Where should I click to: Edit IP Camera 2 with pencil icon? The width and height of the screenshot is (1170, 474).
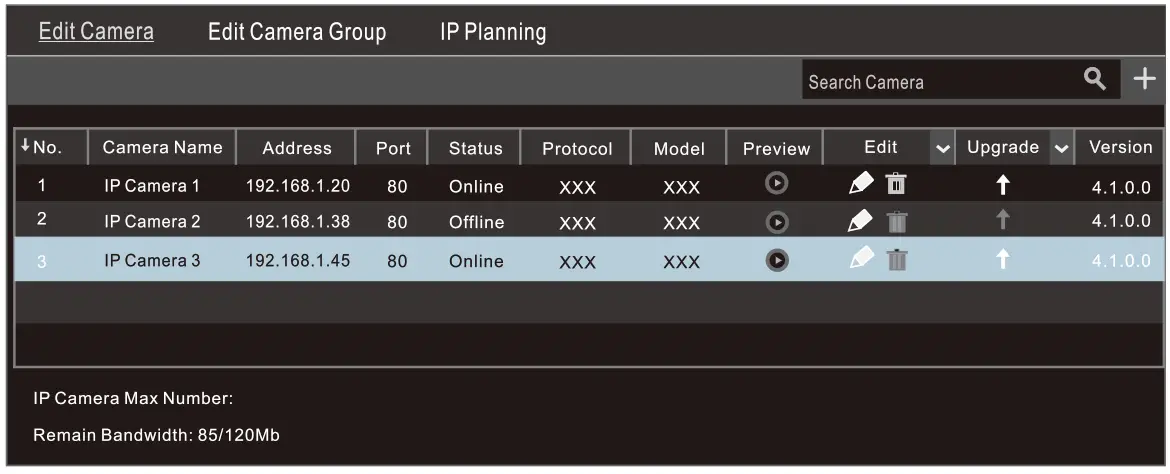(862, 222)
